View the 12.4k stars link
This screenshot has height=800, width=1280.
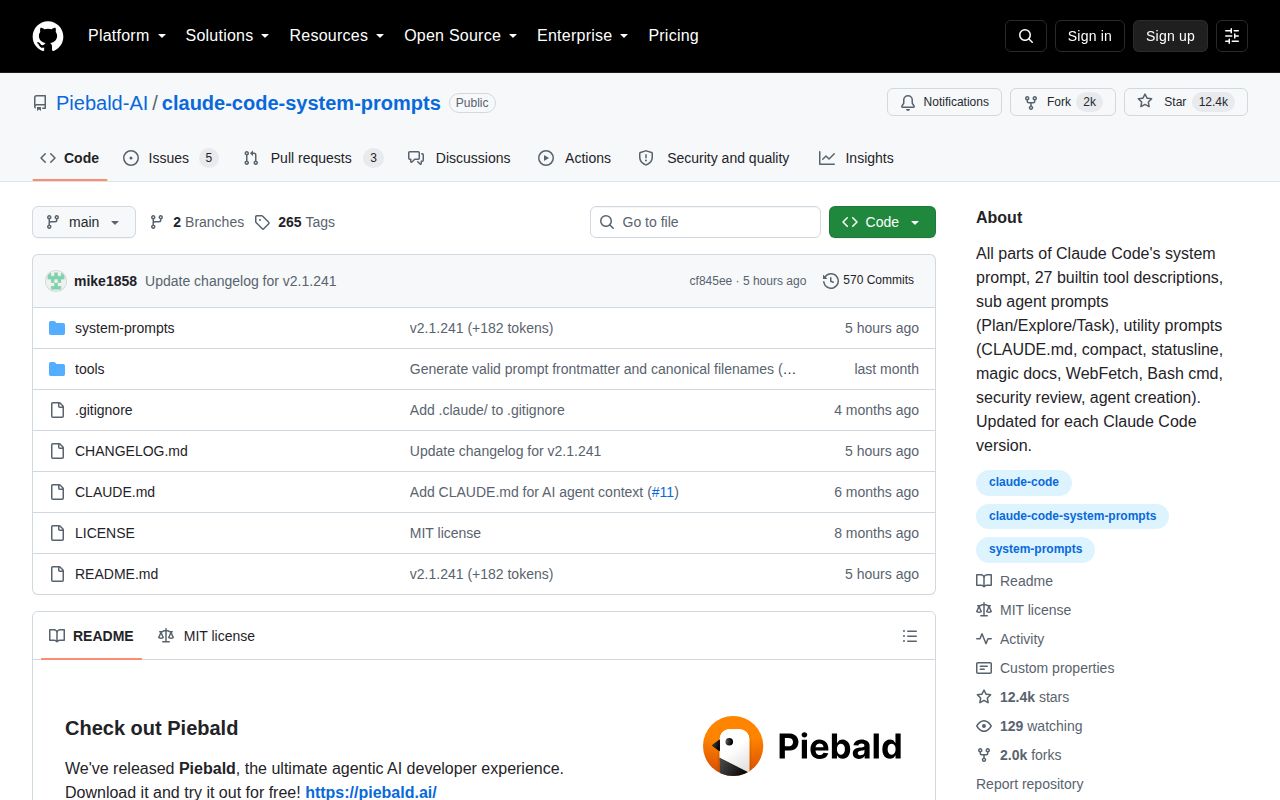click(1023, 697)
